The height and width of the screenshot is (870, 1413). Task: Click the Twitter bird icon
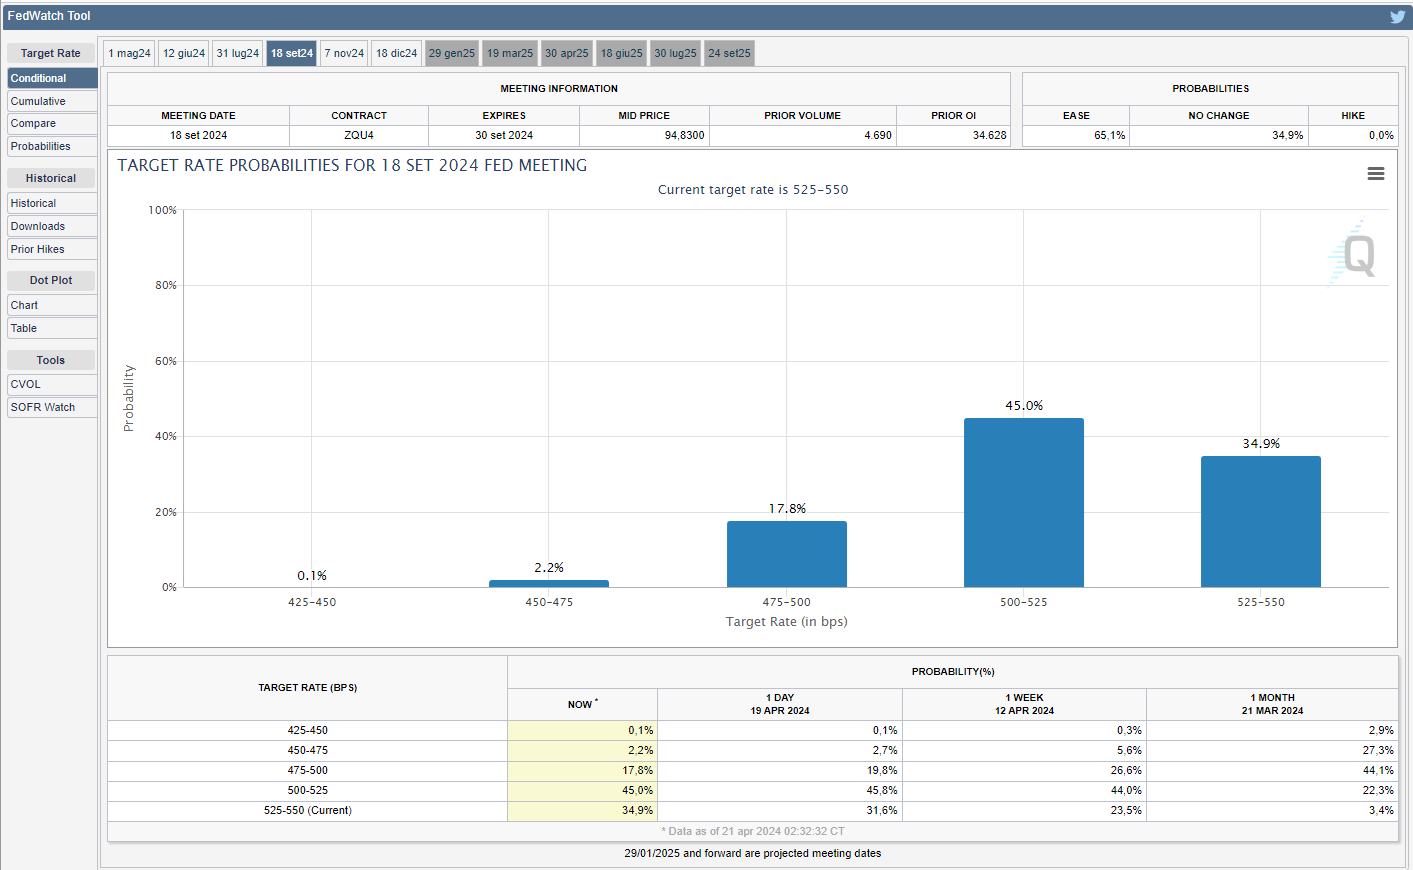pyautogui.click(x=1397, y=16)
